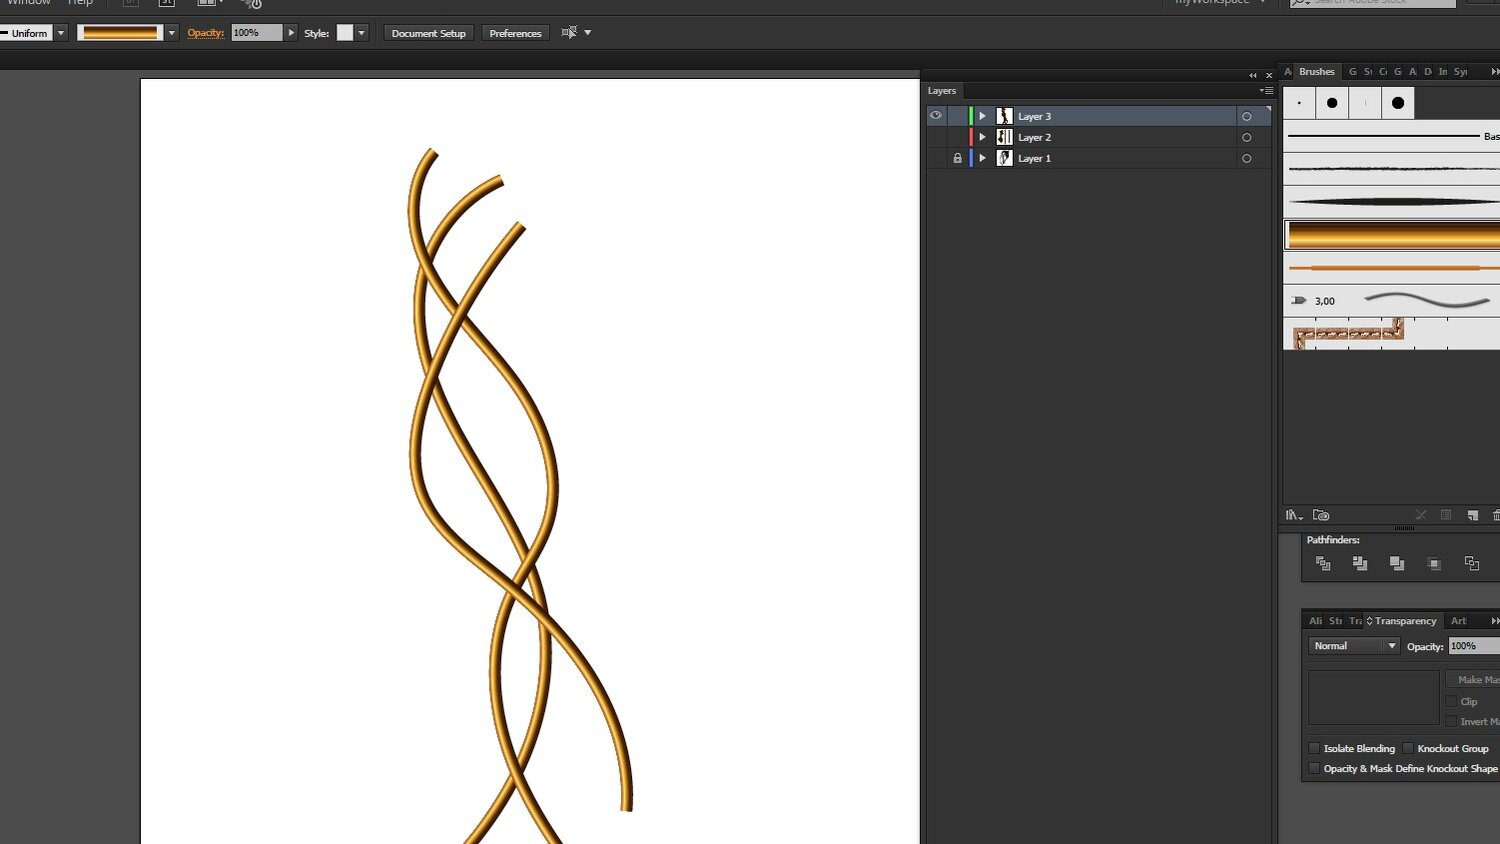Click the Style swatch box
1500x844 pixels.
pos(345,33)
